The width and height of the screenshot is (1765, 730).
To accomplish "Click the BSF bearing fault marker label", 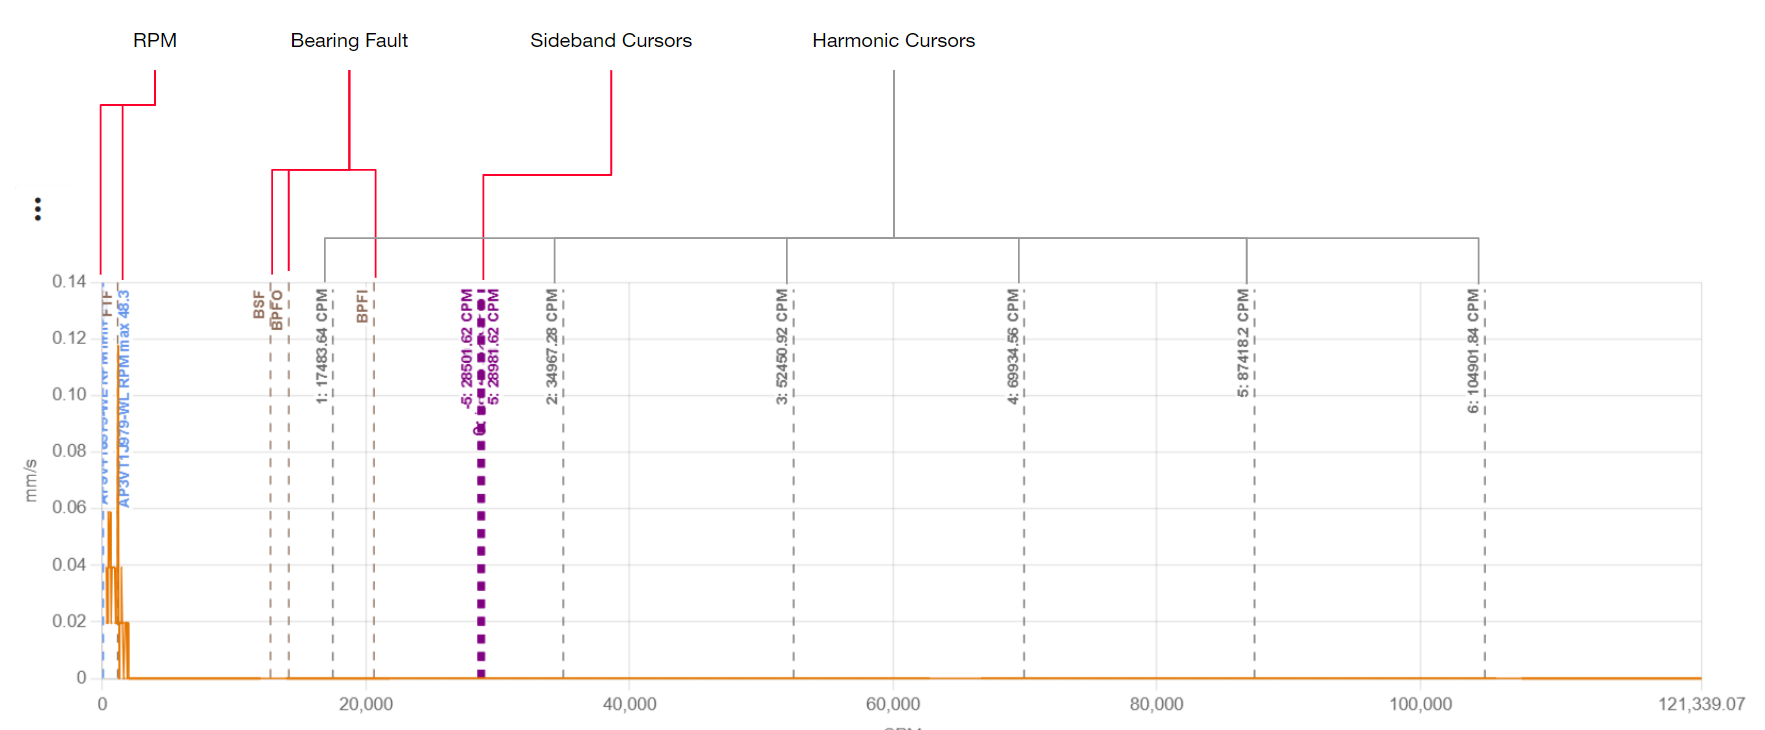I will pos(259,305).
